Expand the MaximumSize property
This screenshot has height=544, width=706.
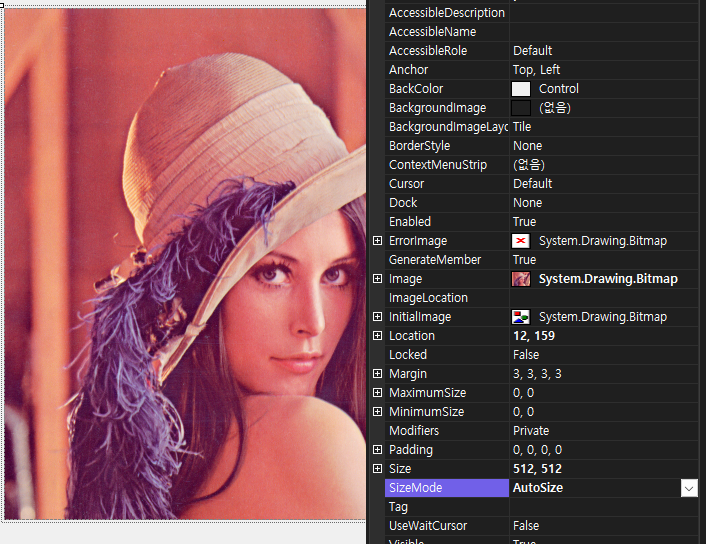coord(377,392)
